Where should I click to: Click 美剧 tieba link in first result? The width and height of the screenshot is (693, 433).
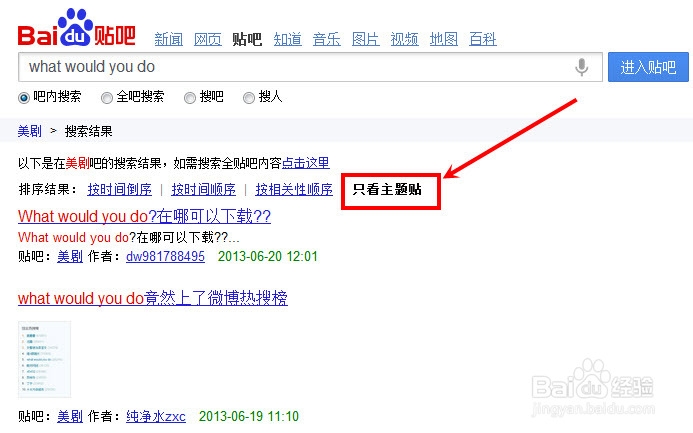click(x=70, y=257)
